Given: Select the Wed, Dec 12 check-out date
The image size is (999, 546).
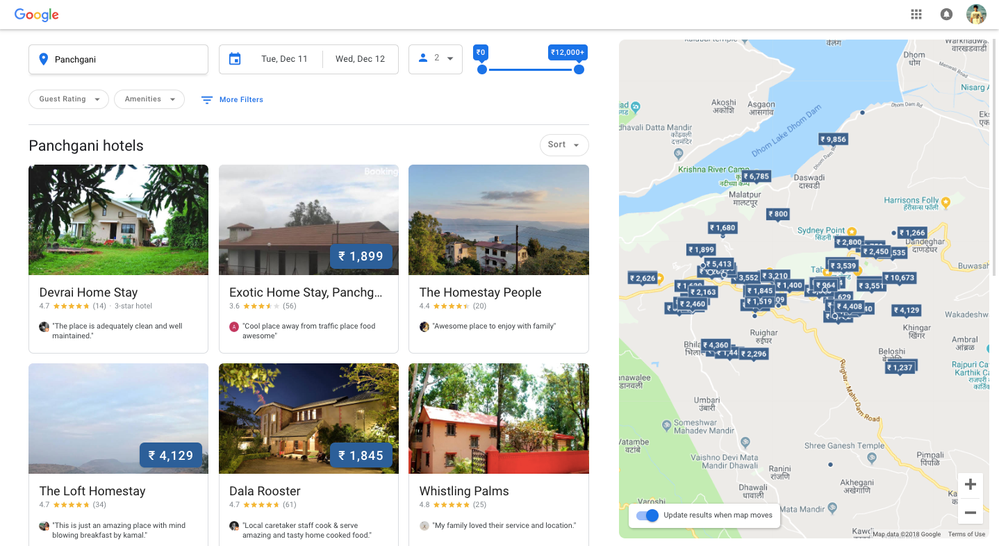Looking at the screenshot, I should 360,59.
